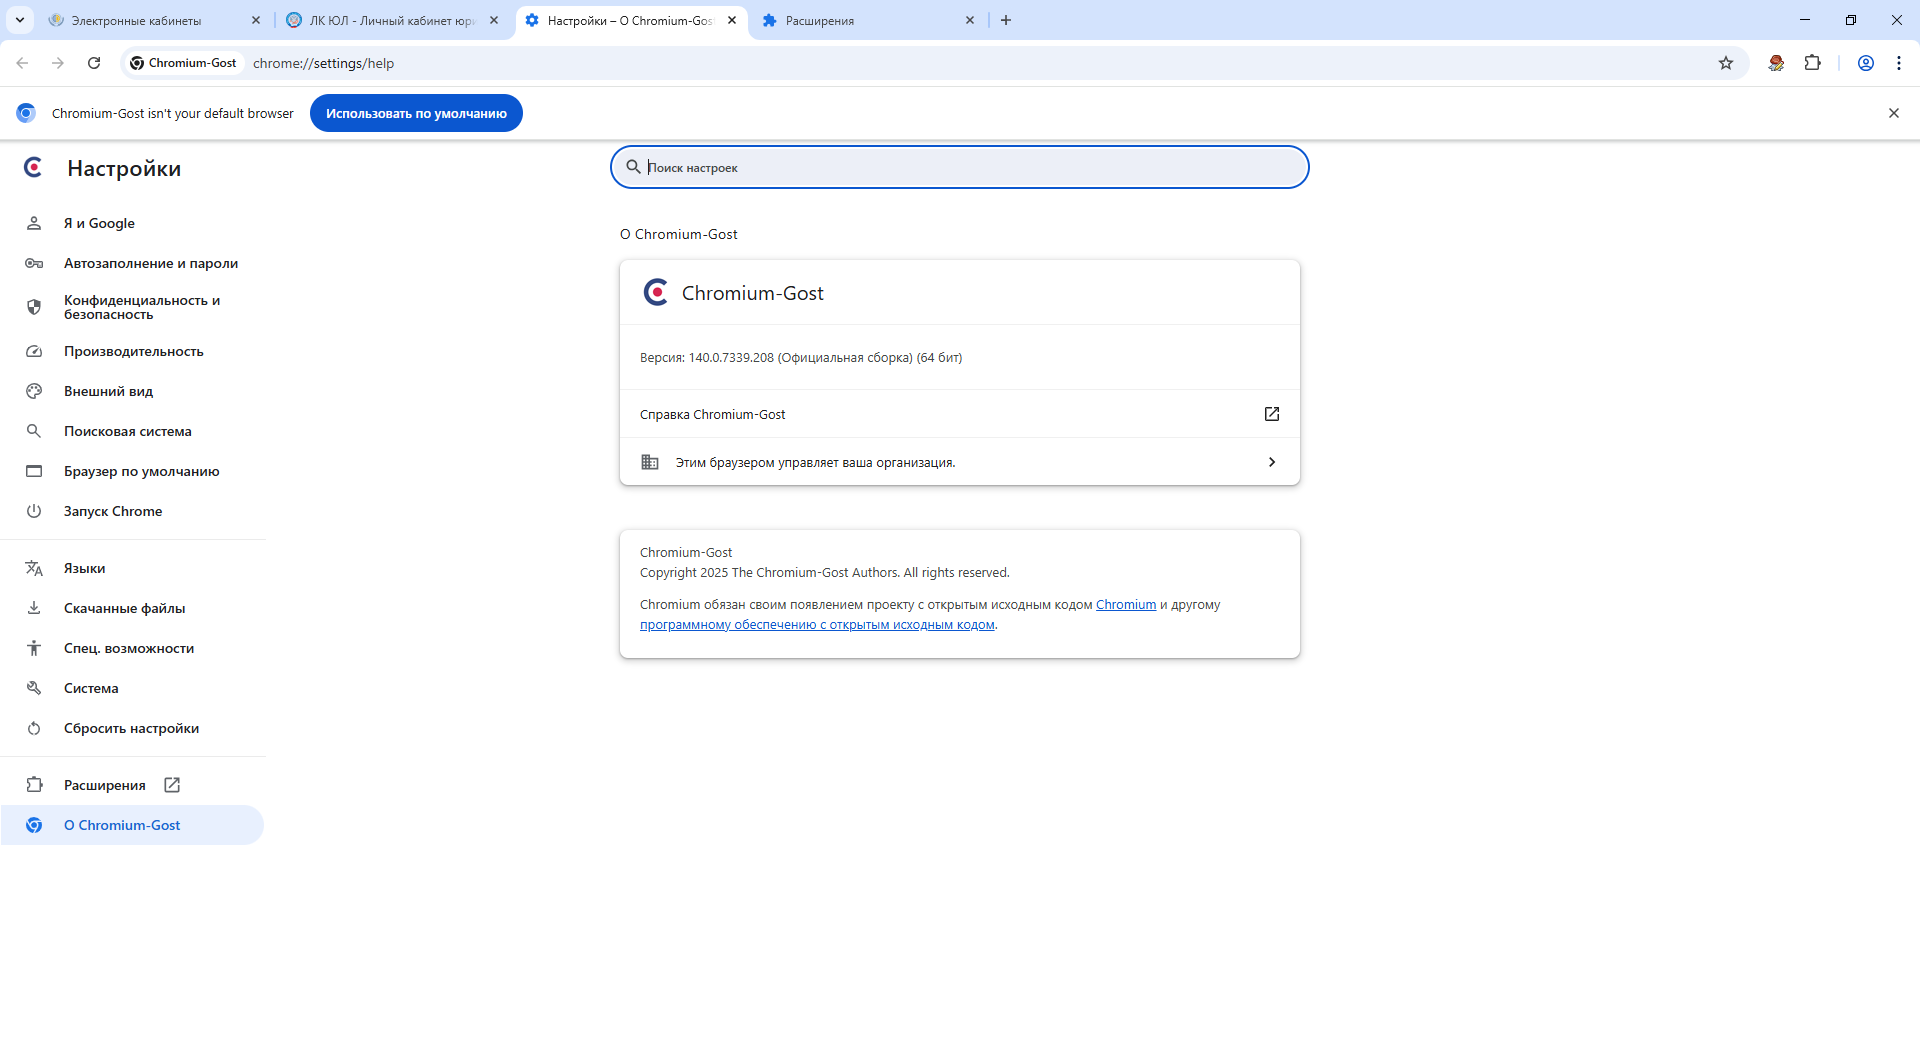Close the Настройки settings tab
This screenshot has width=1920, height=1040.
click(x=732, y=20)
